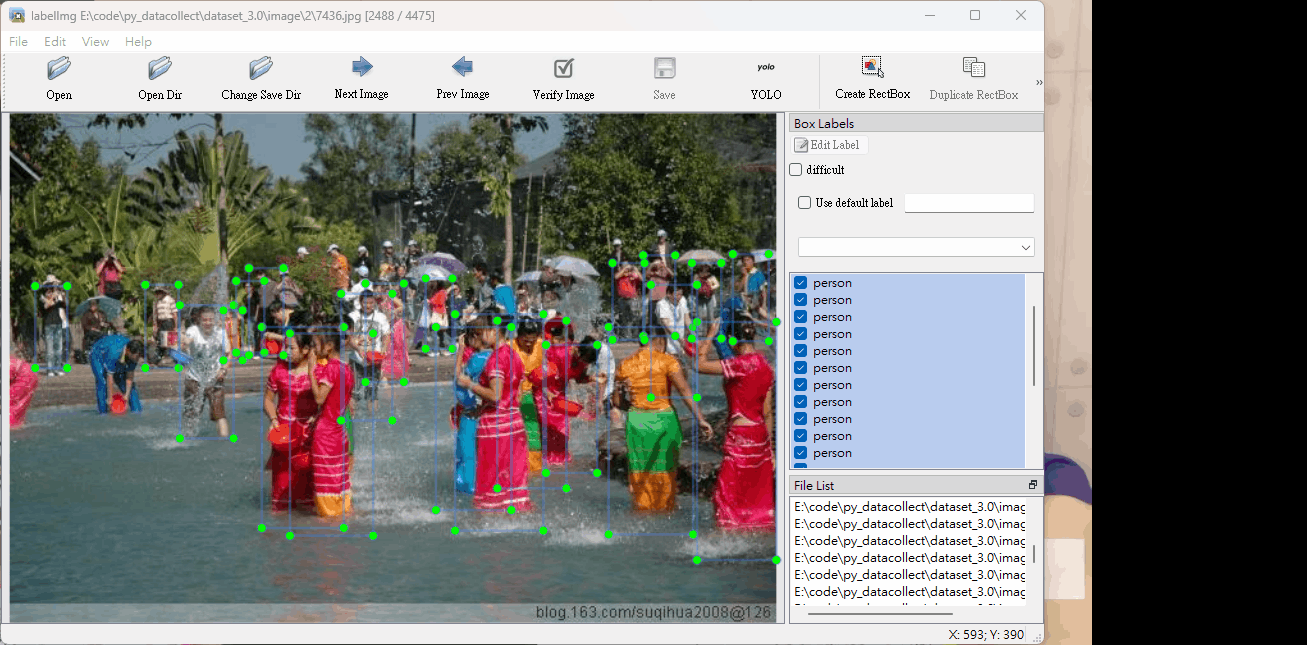Open the File menu

19,42
